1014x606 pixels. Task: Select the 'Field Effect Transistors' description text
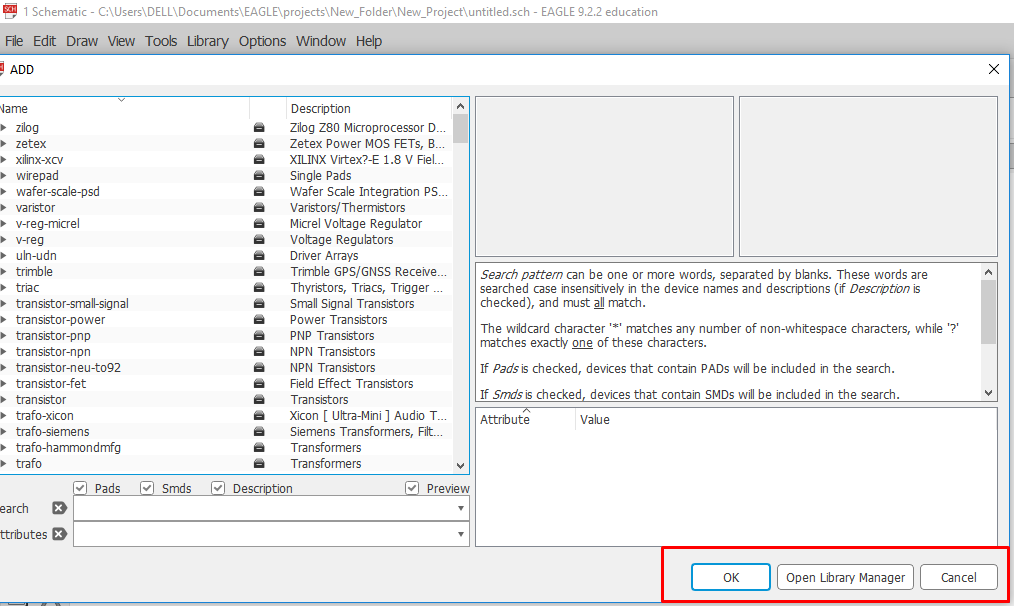pos(351,384)
